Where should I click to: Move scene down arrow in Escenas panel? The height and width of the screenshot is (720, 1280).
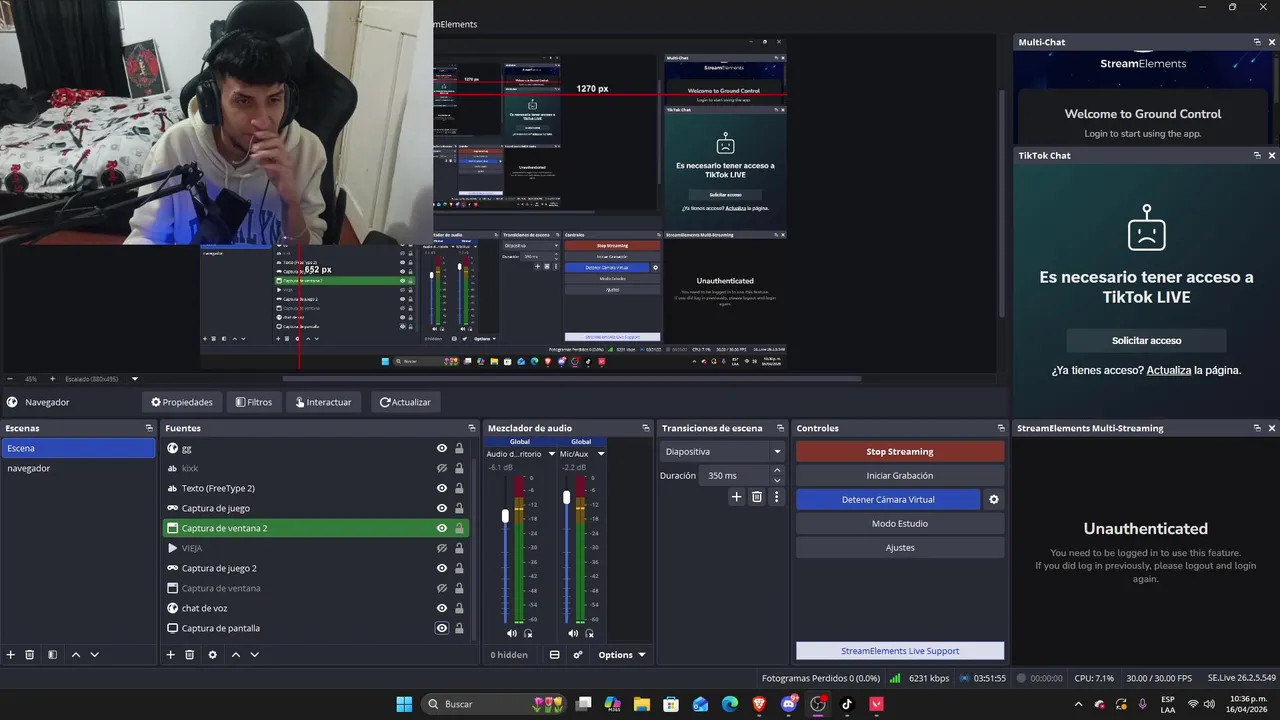(94, 655)
